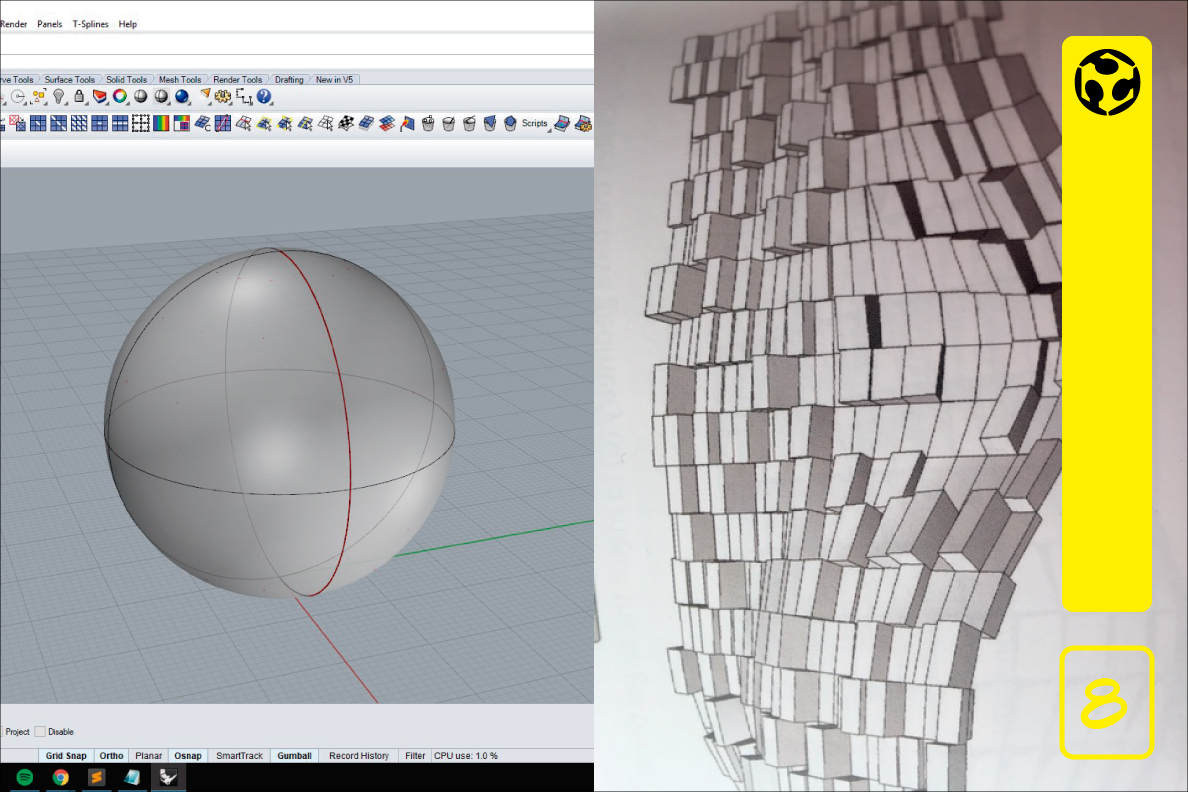Screen dimensions: 1188x792
Task: Open the Spotify icon in the taskbar
Action: [25, 777]
